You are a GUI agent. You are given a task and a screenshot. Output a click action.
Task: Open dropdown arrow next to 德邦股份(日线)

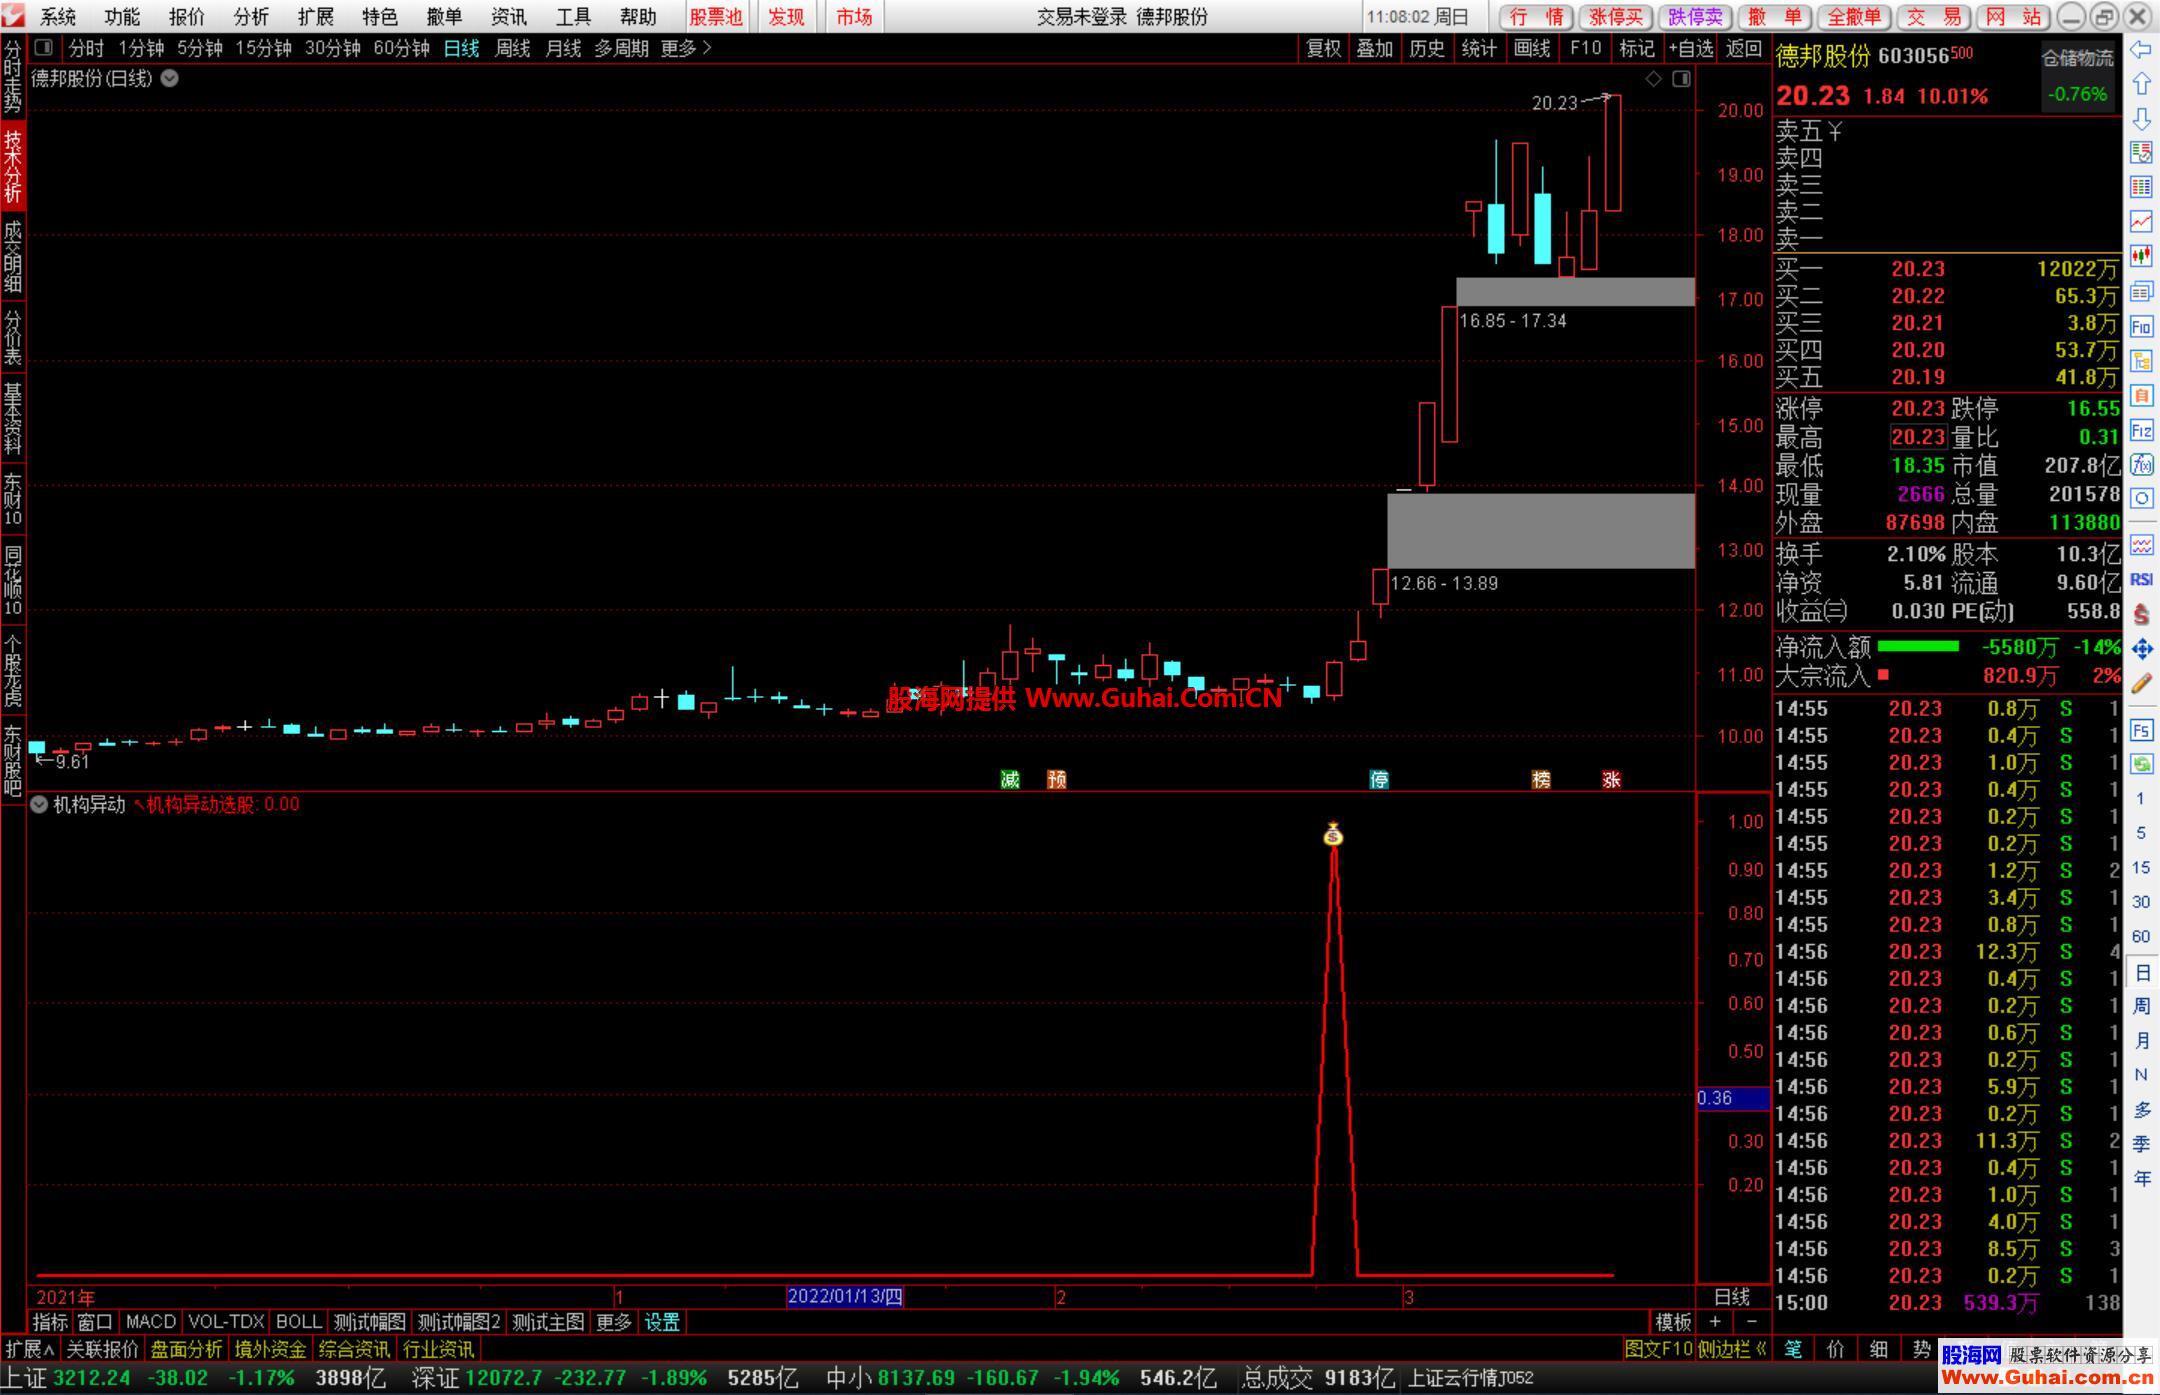[170, 79]
